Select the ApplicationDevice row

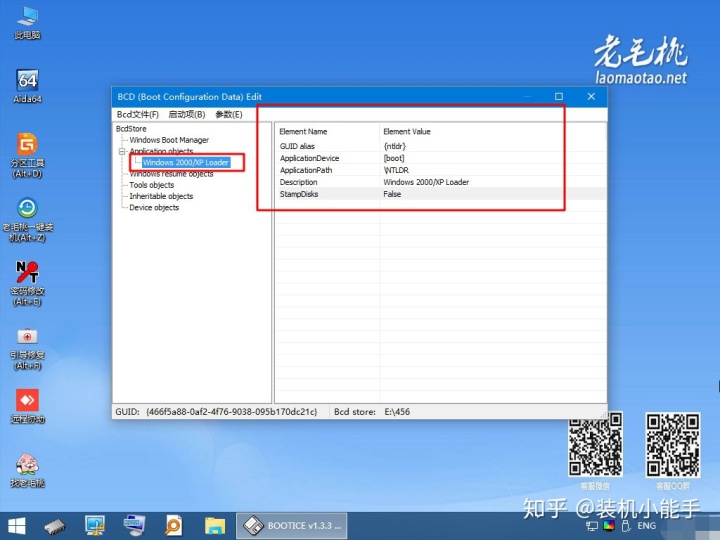[x=441, y=158]
